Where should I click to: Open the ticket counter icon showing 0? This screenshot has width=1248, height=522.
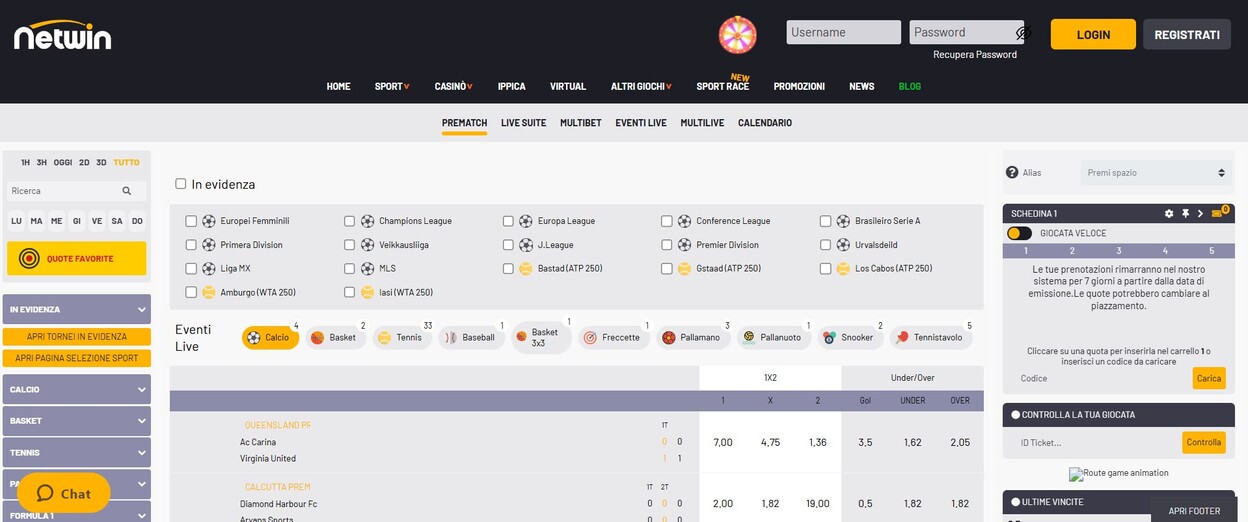[x=1219, y=212]
